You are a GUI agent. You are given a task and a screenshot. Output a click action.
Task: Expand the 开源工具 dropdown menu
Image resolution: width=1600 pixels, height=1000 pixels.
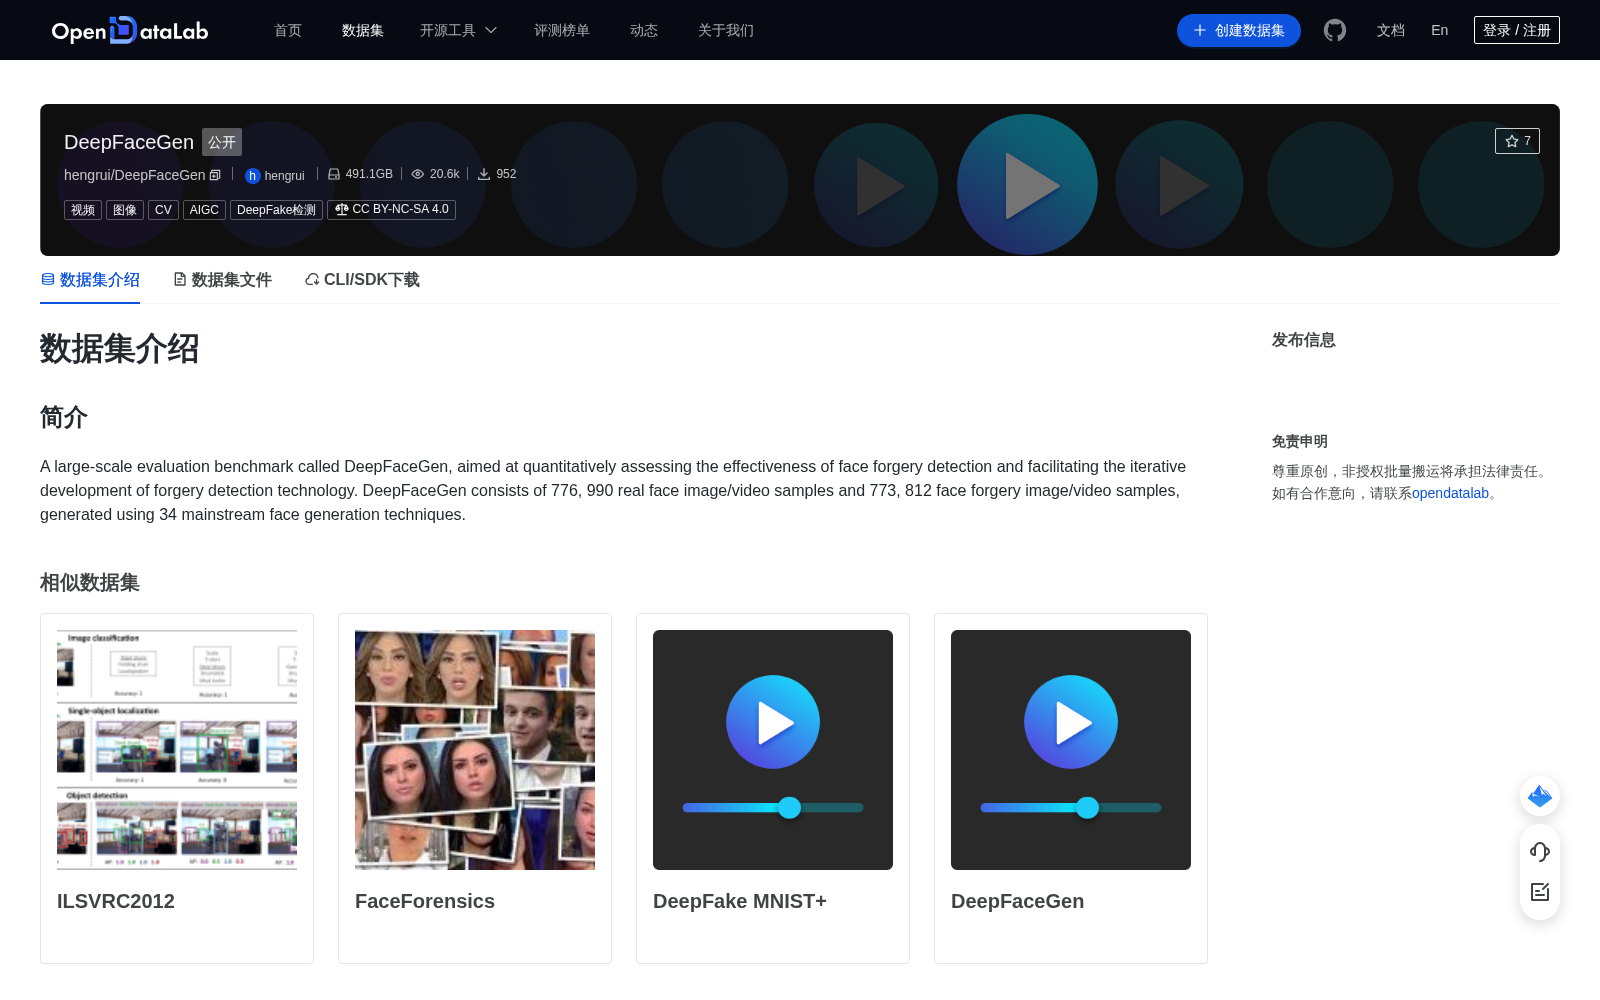459,30
